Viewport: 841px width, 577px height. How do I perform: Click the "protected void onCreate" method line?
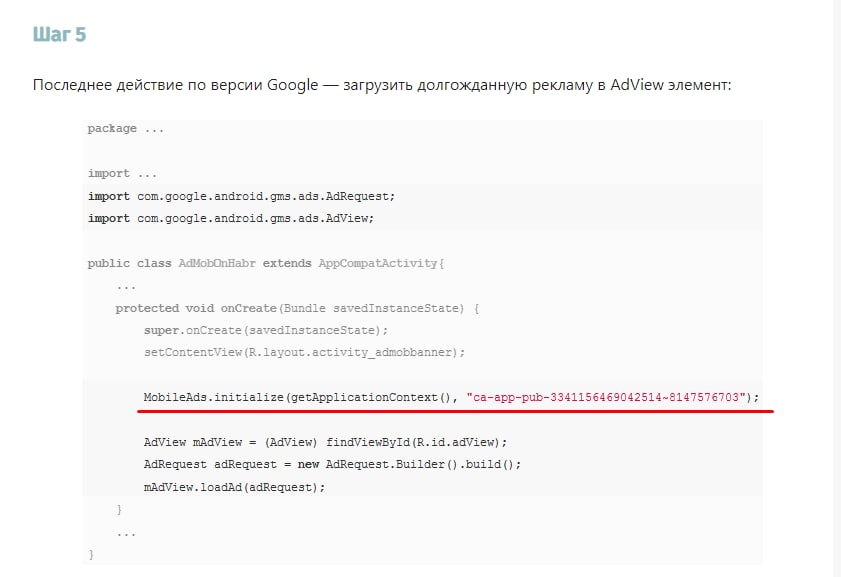point(297,308)
